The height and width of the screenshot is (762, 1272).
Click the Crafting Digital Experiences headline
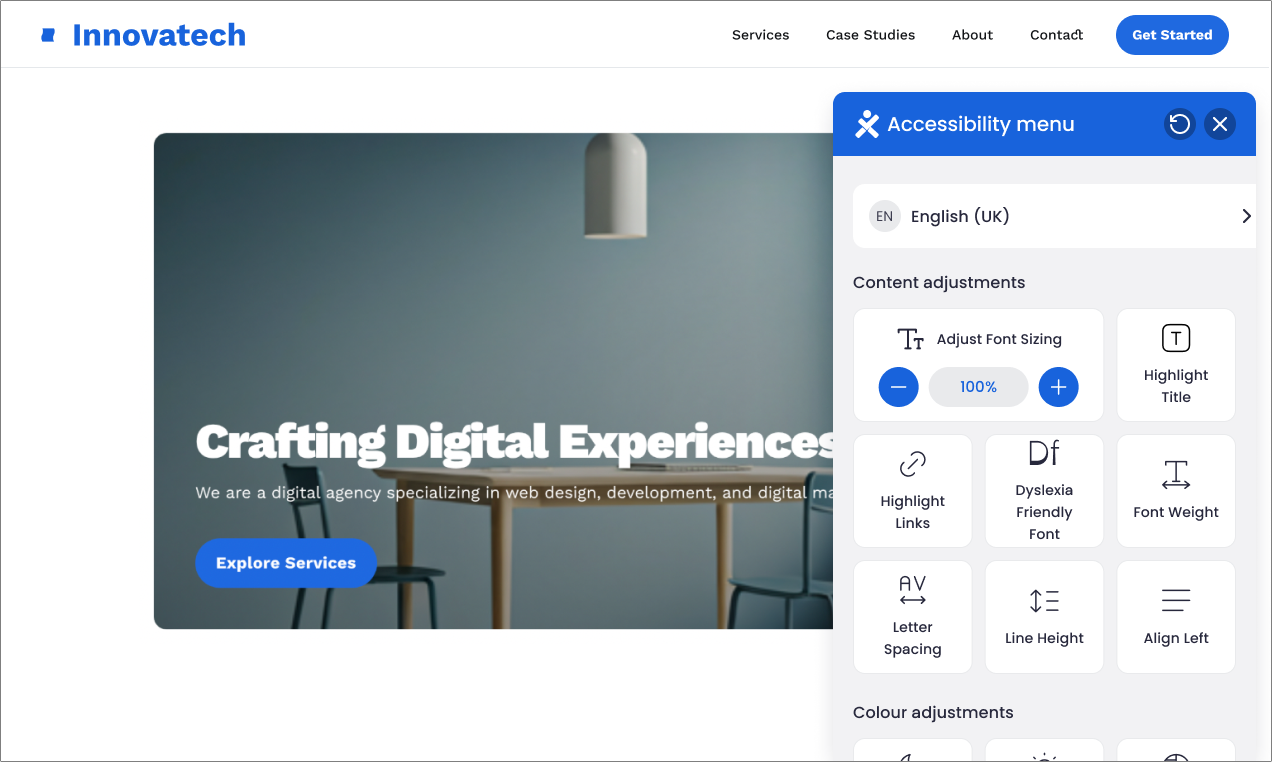coord(514,442)
